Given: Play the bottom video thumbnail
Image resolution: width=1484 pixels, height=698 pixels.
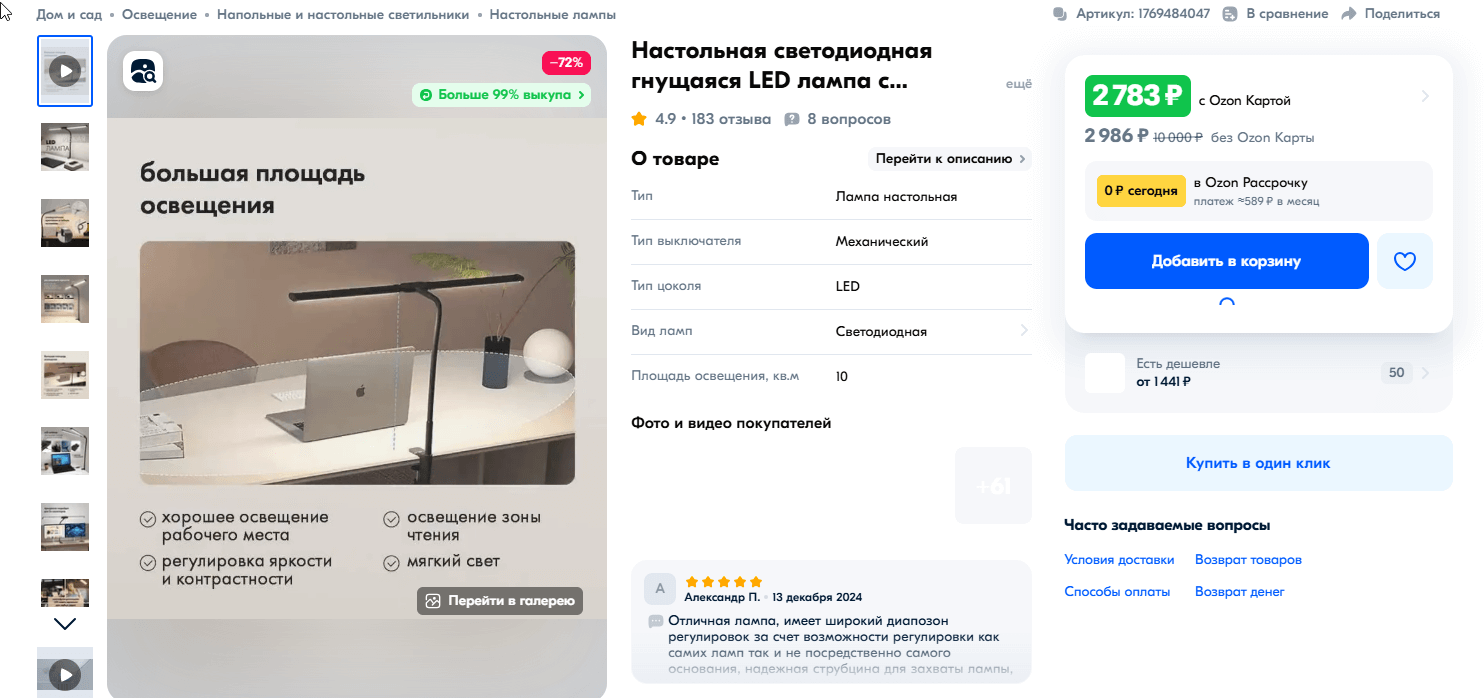Looking at the screenshot, I should (65, 674).
